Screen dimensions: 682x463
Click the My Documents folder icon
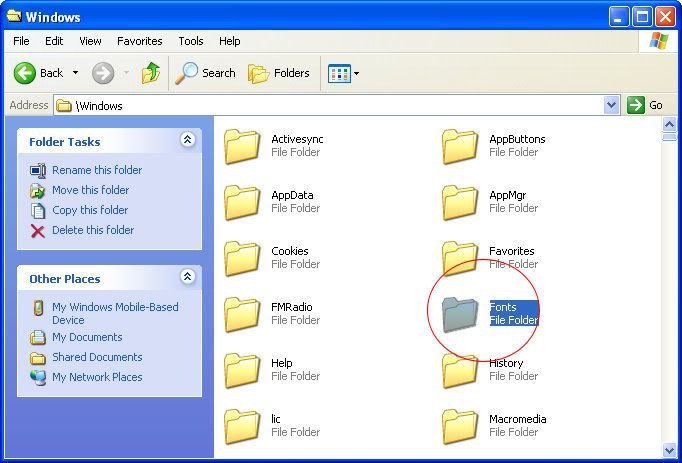tap(38, 337)
